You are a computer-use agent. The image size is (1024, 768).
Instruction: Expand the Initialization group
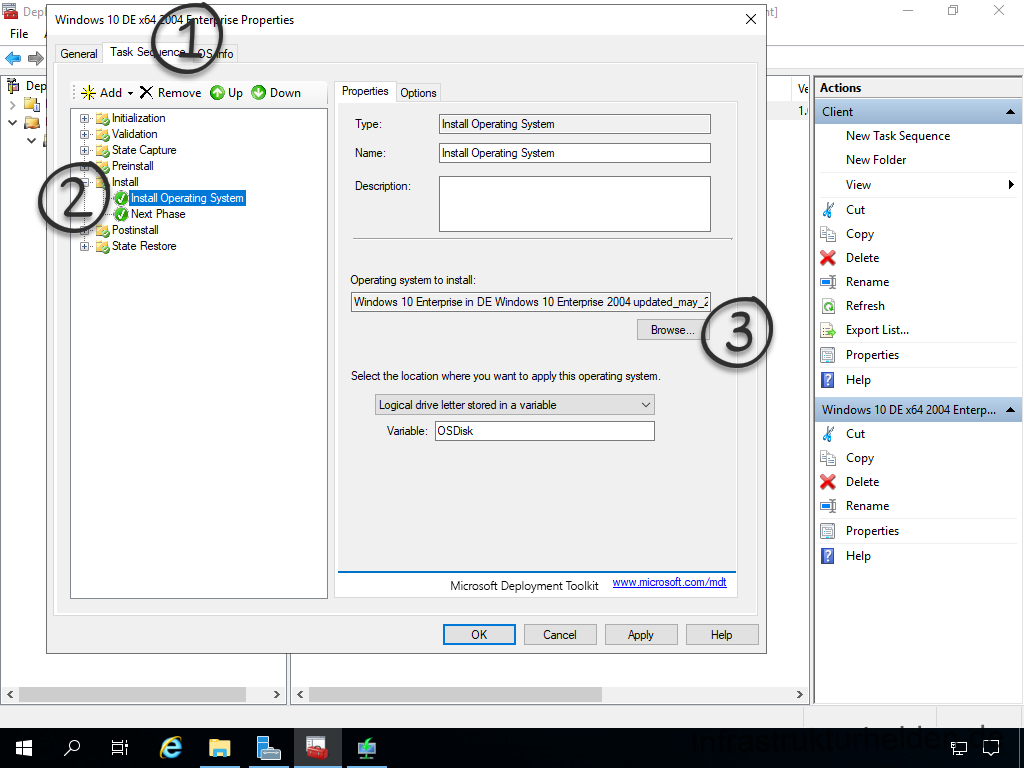[84, 118]
